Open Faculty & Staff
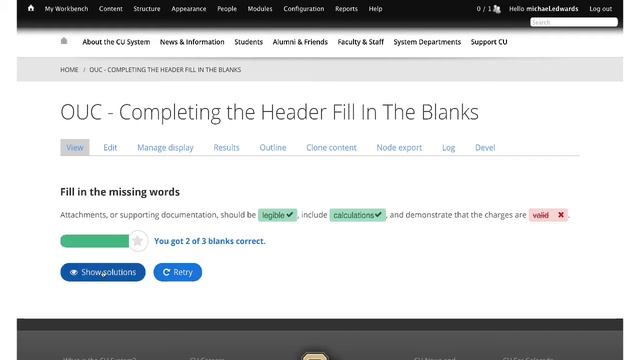 pos(360,42)
